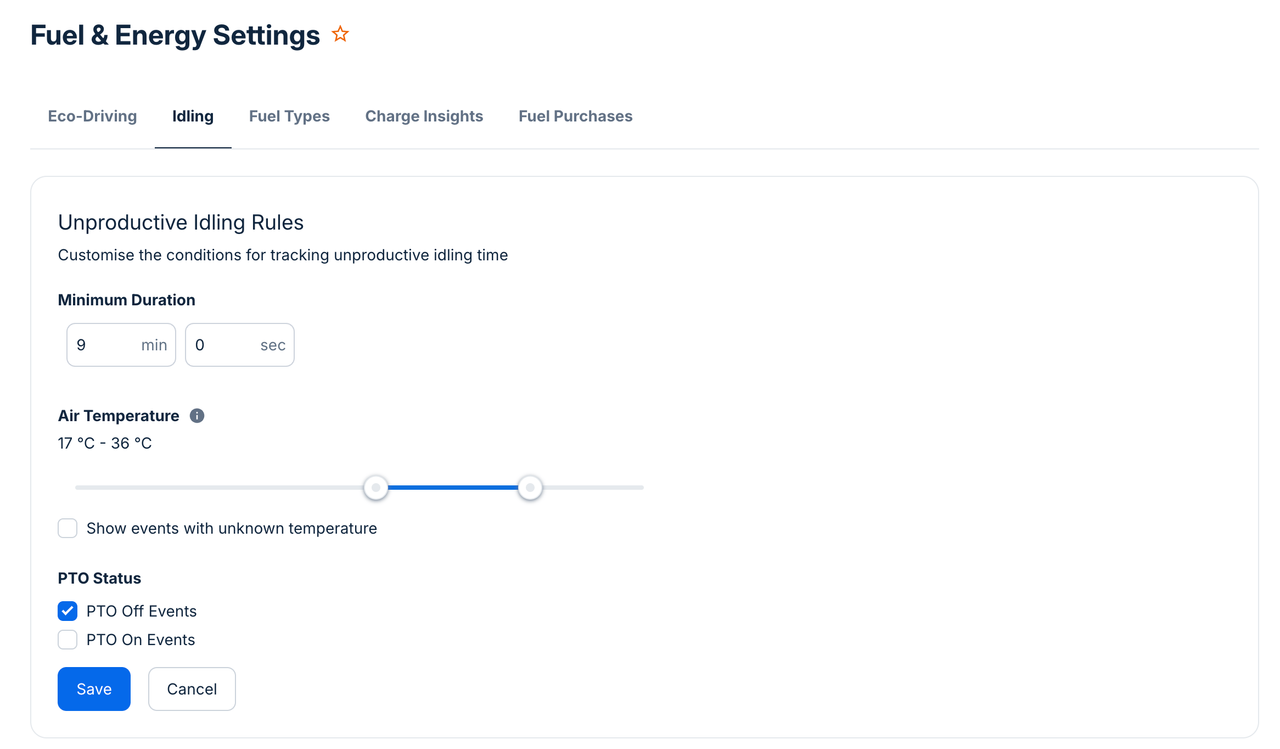Select the Idling tab
Image resolution: width=1280 pixels, height=749 pixels.
tap(192, 116)
